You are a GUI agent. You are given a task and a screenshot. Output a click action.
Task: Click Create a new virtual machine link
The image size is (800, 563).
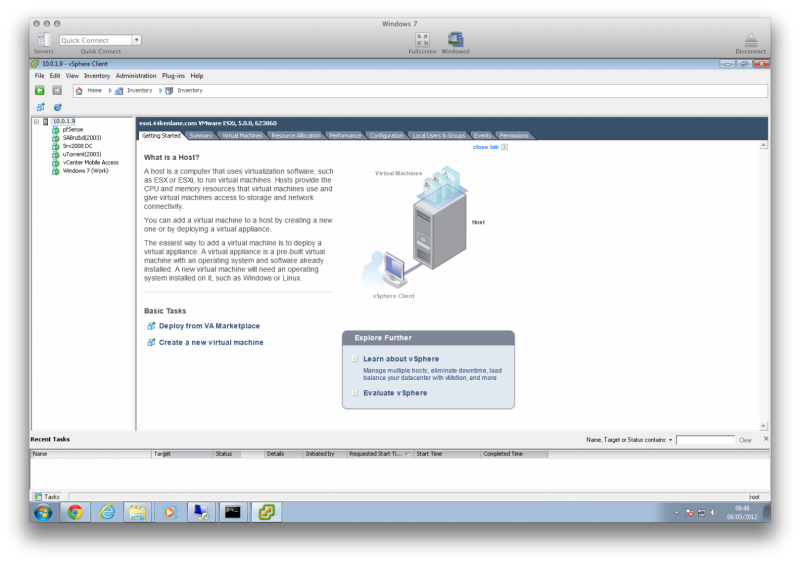click(x=211, y=342)
